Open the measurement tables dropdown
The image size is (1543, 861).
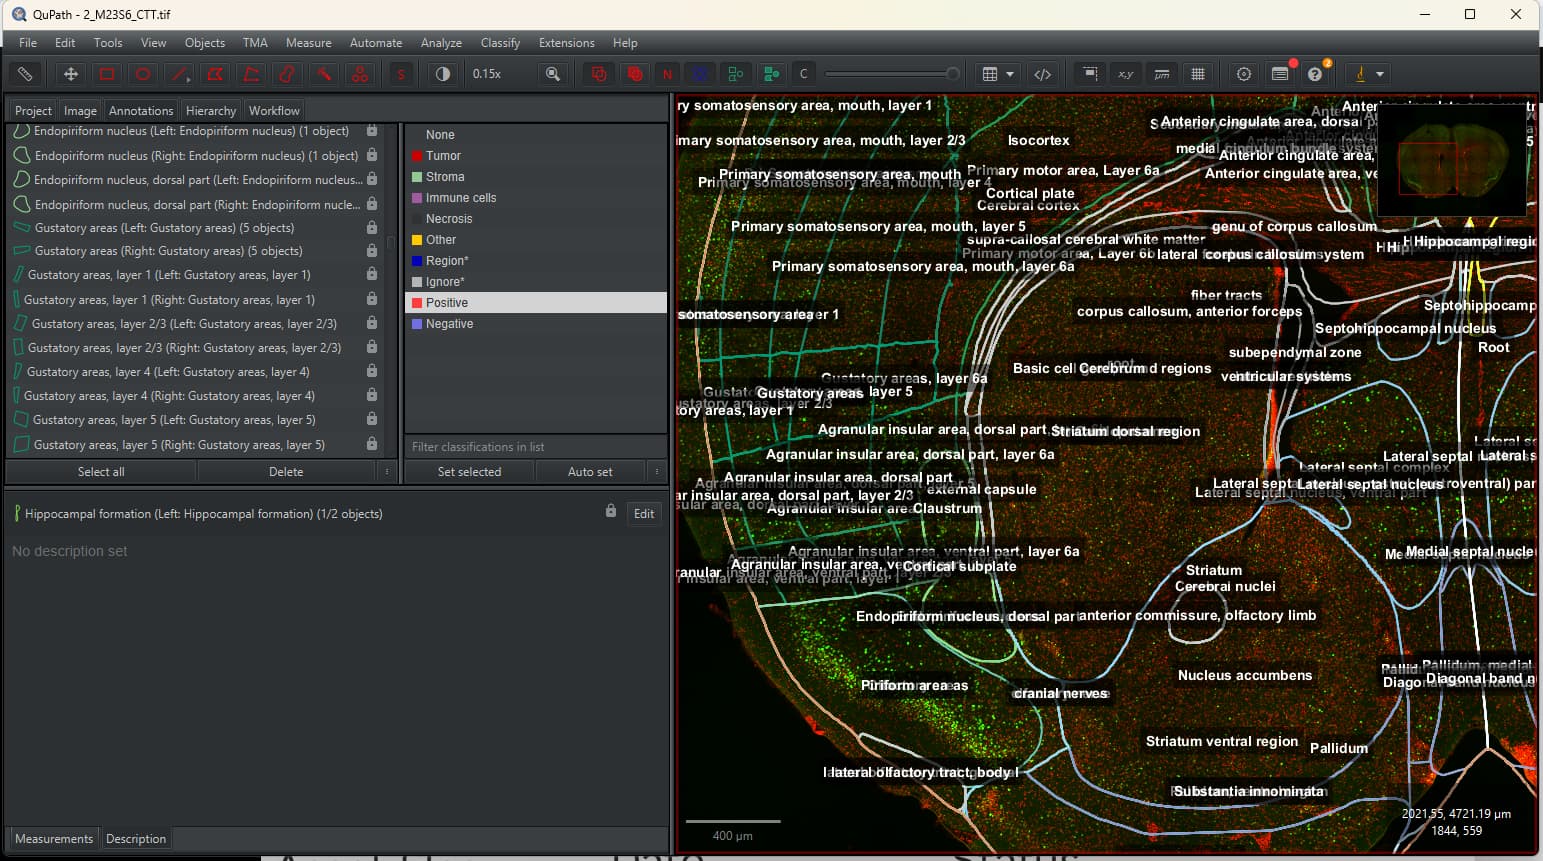1011,74
